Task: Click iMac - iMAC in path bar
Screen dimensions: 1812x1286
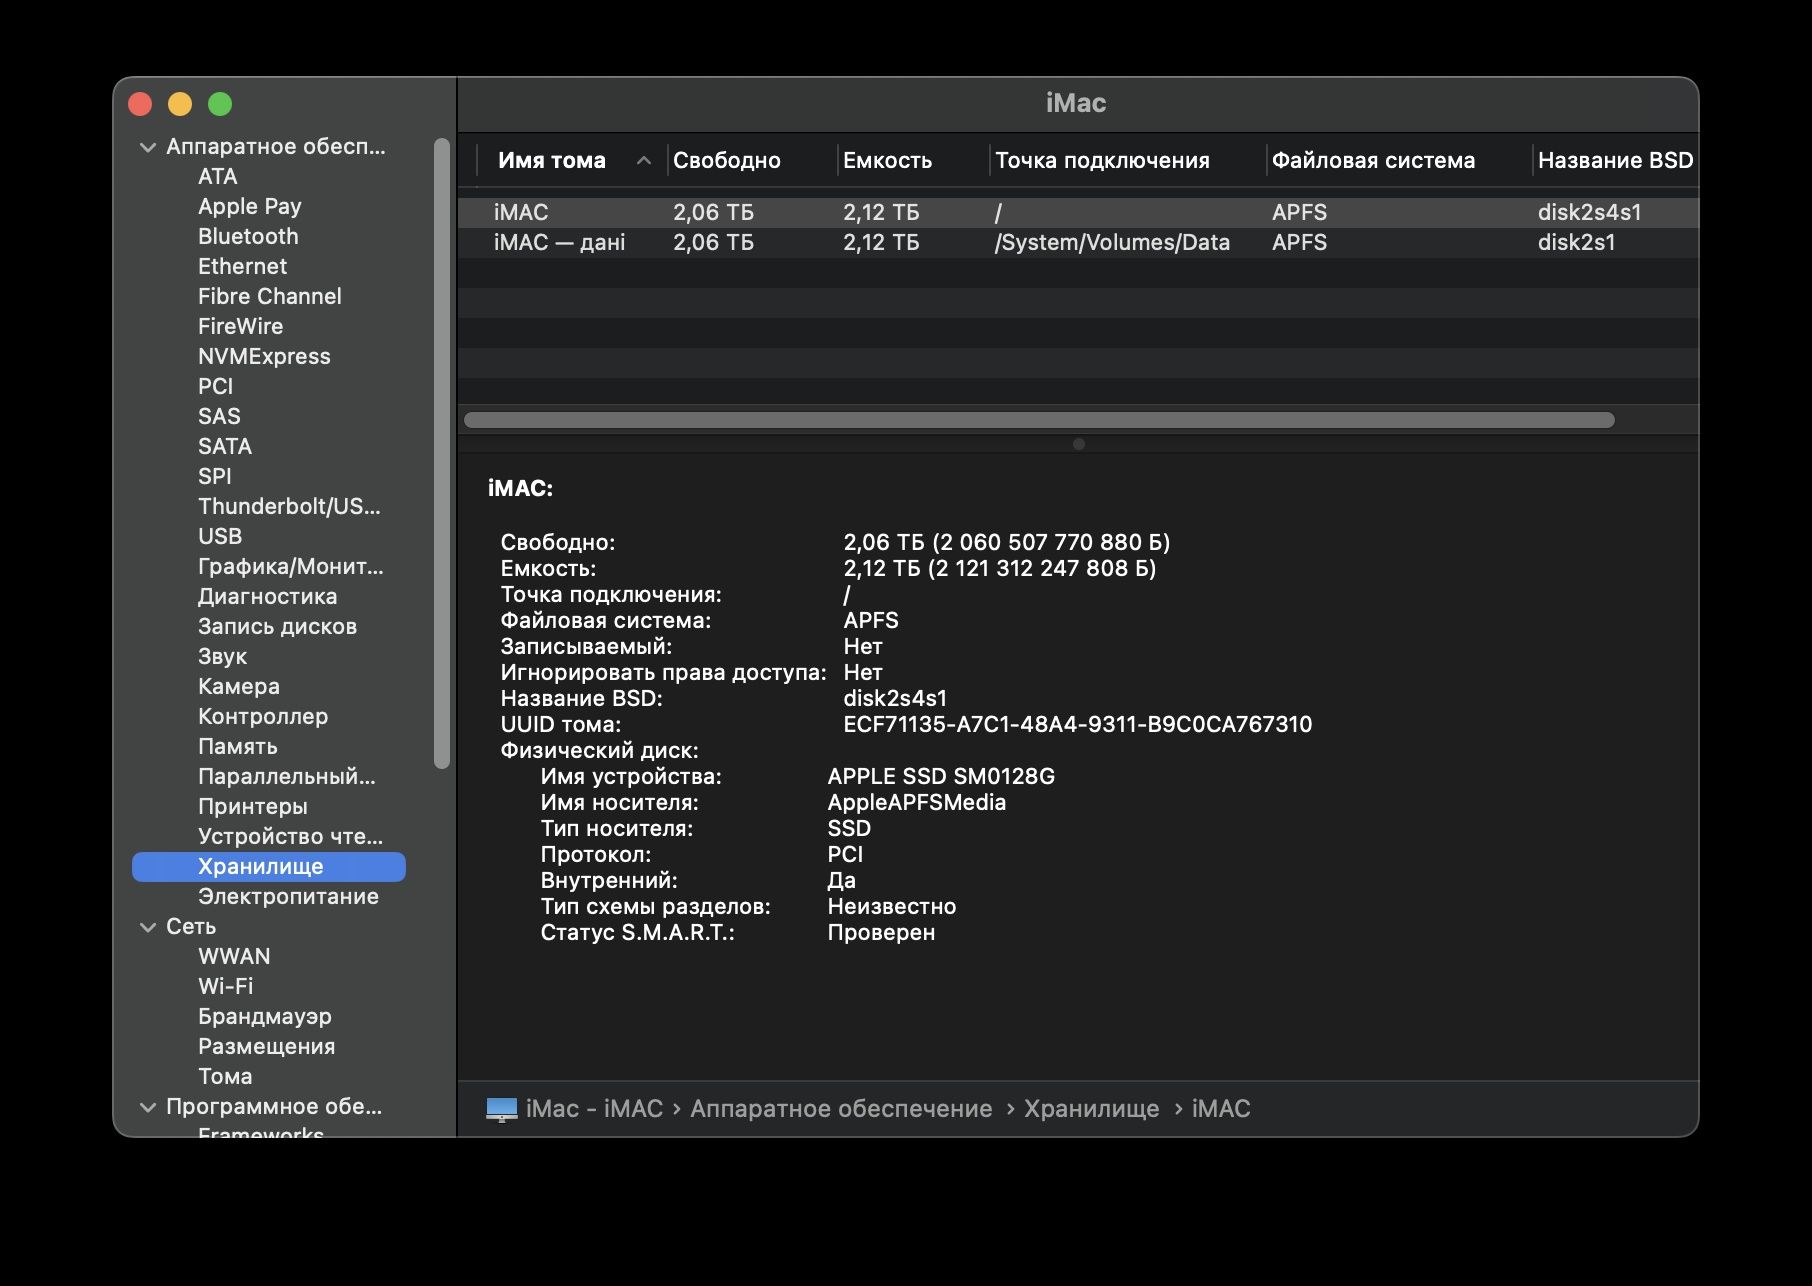Action: [x=594, y=1109]
